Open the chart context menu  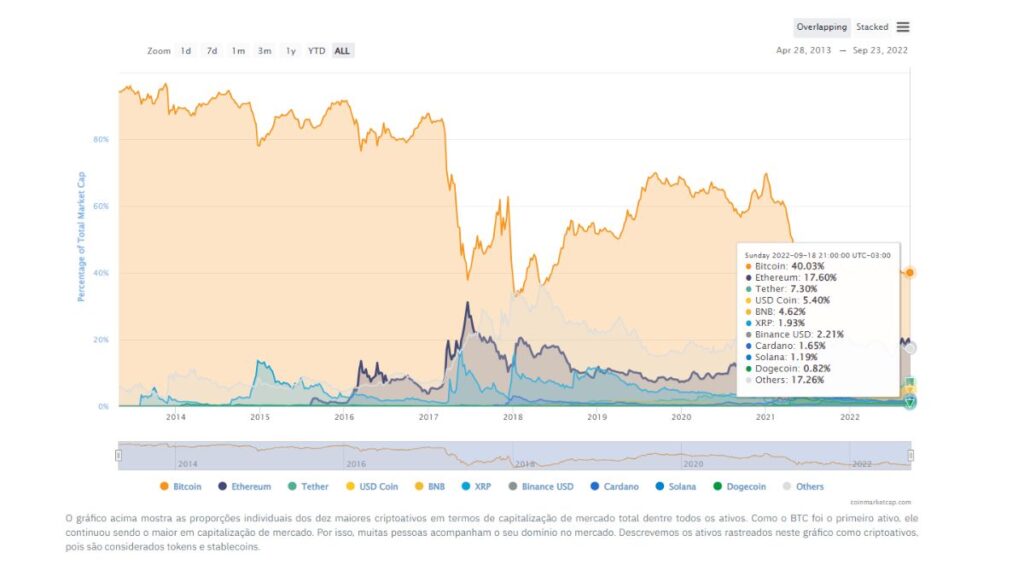click(904, 27)
